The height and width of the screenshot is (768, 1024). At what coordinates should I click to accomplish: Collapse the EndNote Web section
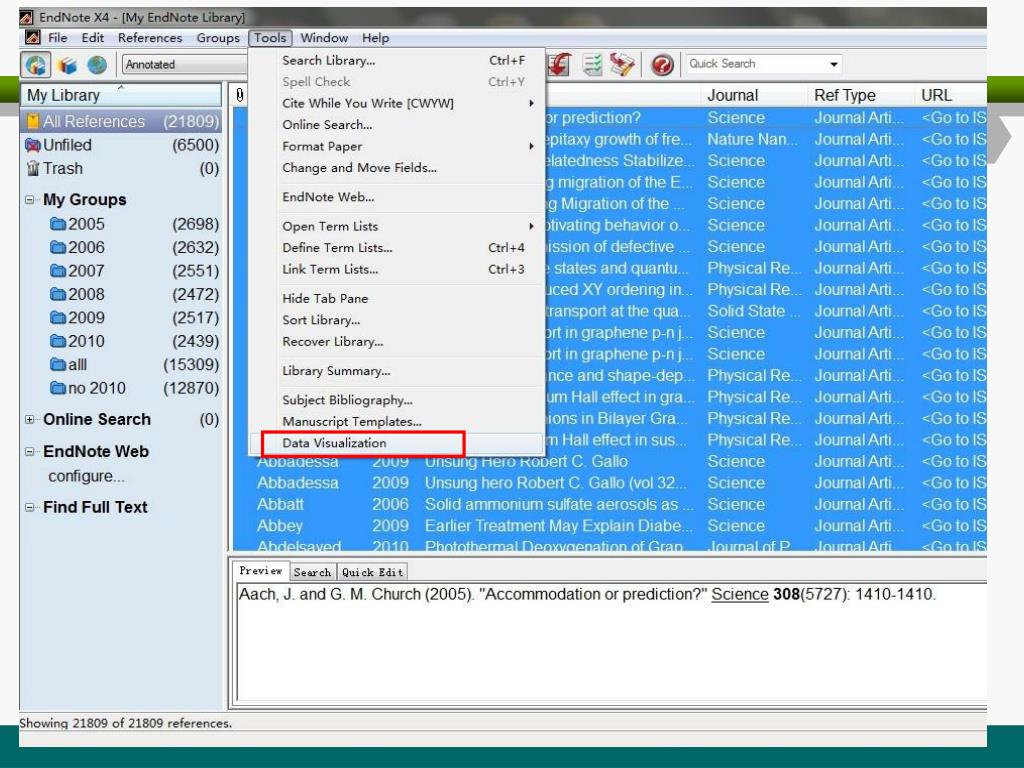tap(29, 451)
